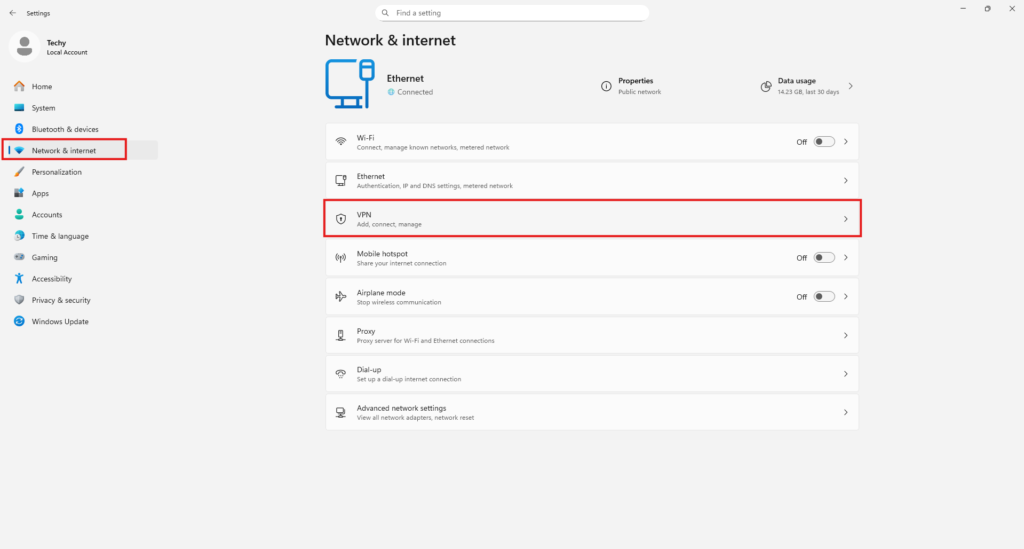Expand VPN settings with chevron arrow
Screen dimensions: 1024x549
[845, 219]
